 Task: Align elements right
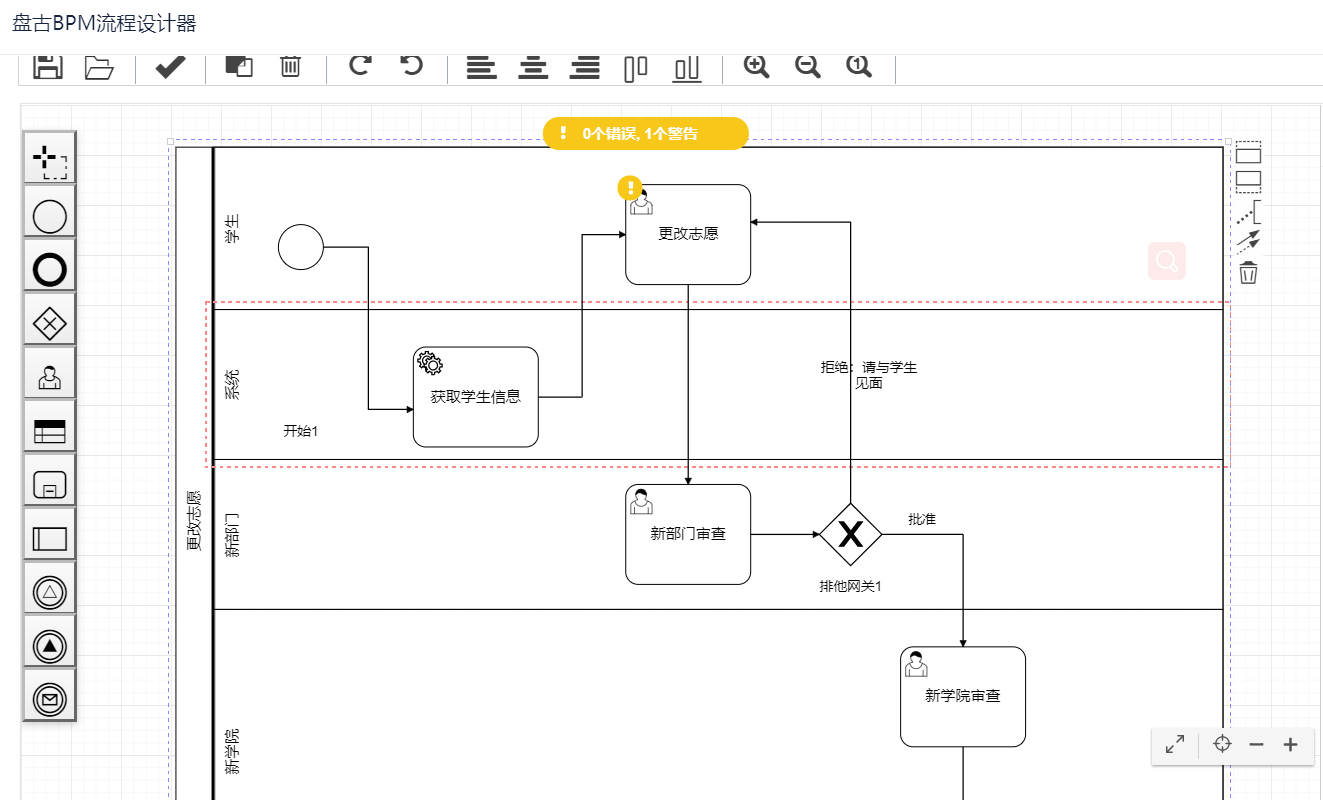pyautogui.click(x=584, y=68)
